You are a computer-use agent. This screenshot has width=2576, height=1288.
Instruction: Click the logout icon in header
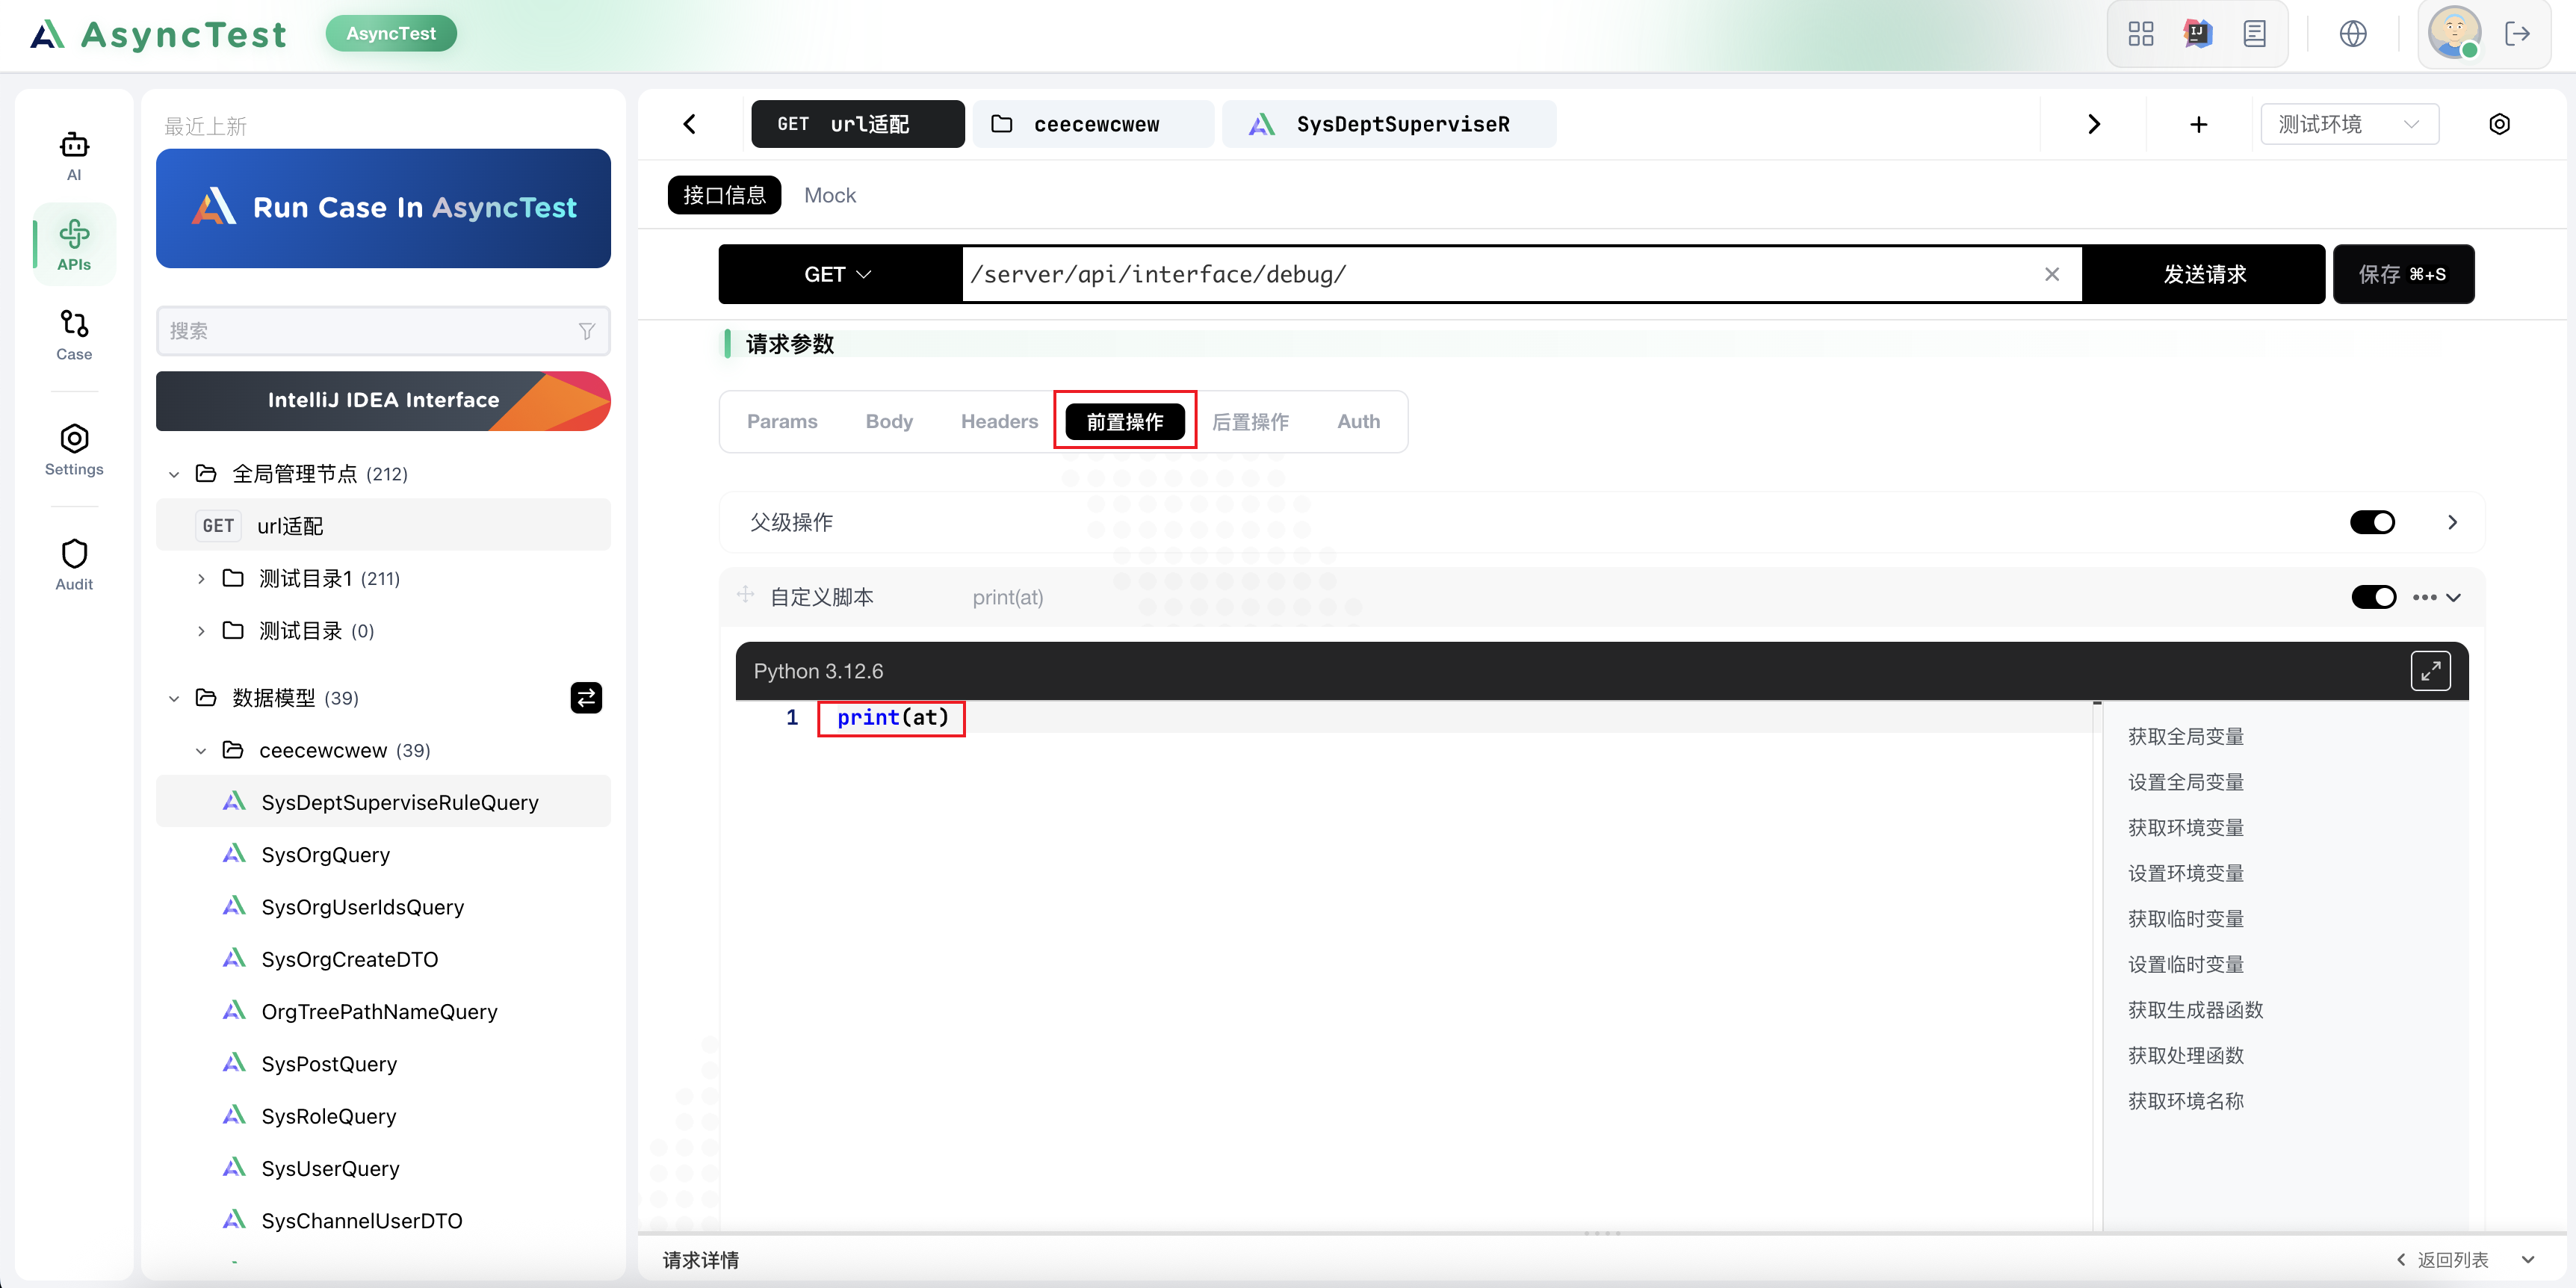coord(2517,34)
